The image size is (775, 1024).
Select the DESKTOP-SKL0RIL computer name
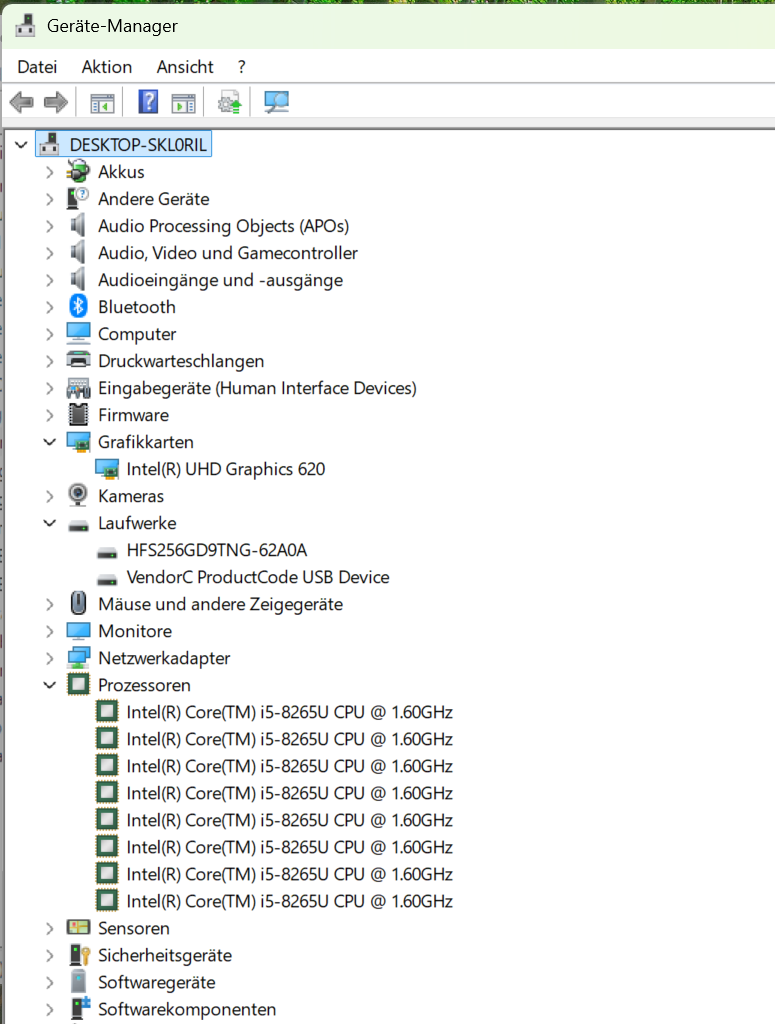138,144
